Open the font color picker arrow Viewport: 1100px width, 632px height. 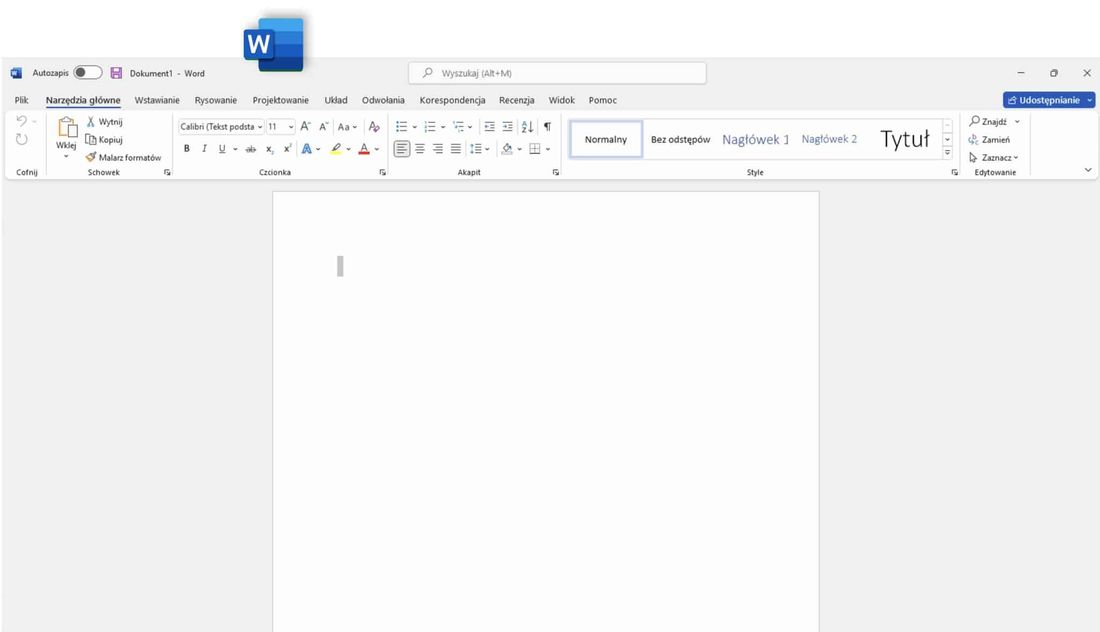coord(376,147)
